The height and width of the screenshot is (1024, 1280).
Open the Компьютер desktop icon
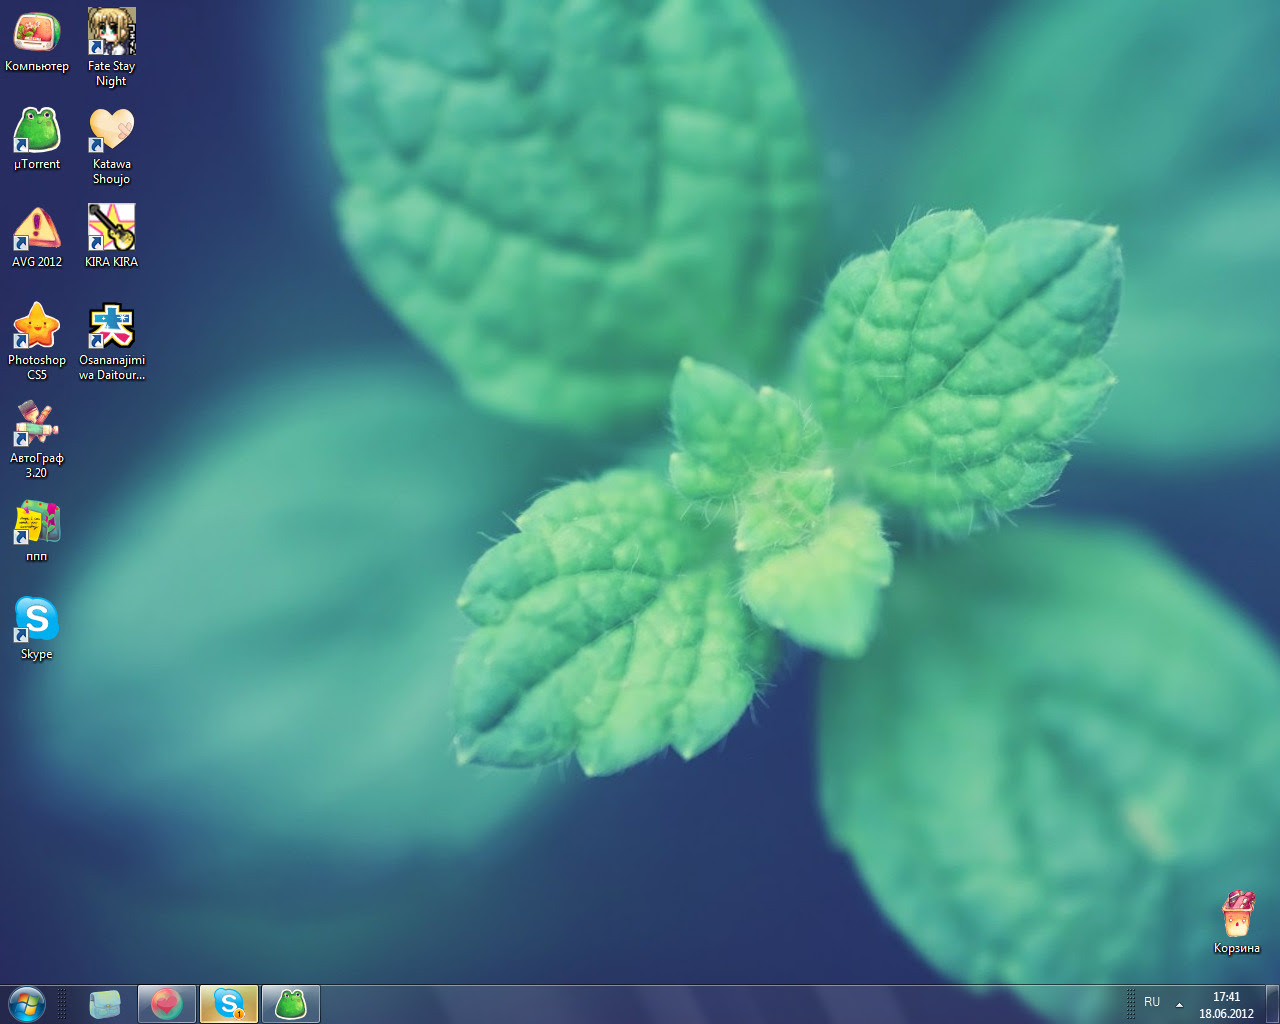37,41
